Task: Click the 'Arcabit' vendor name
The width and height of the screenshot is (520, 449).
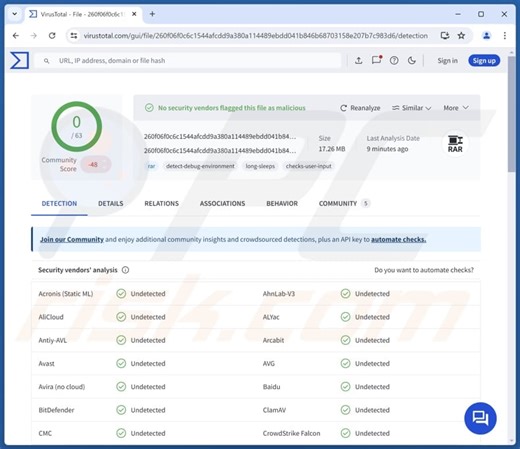Action: [273, 340]
